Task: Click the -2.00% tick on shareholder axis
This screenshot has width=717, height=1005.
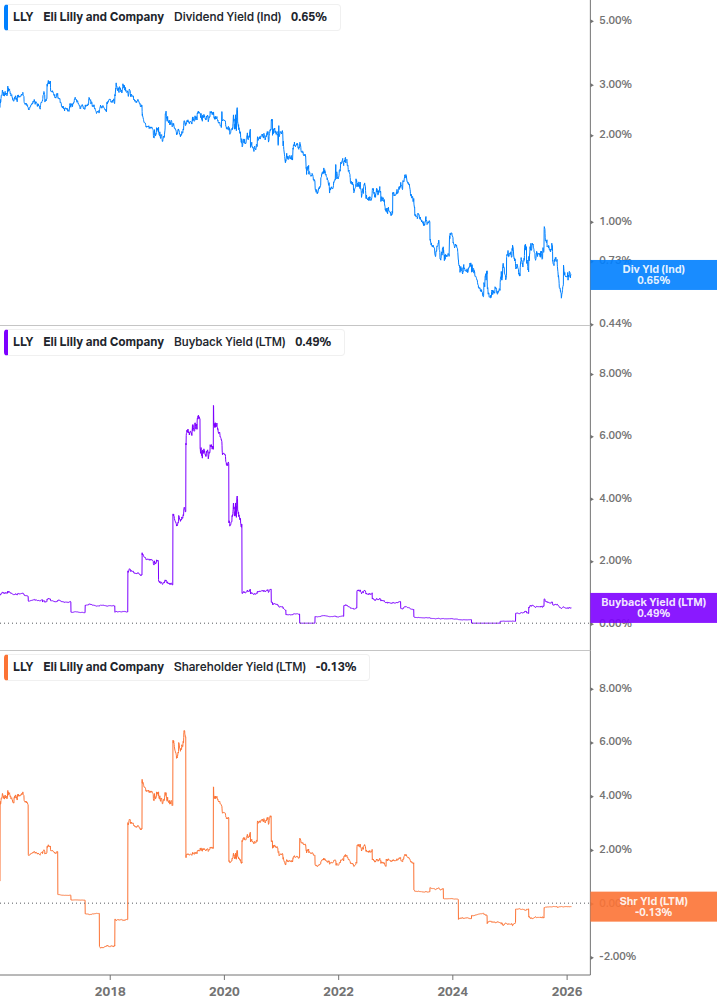Action: coord(617,956)
